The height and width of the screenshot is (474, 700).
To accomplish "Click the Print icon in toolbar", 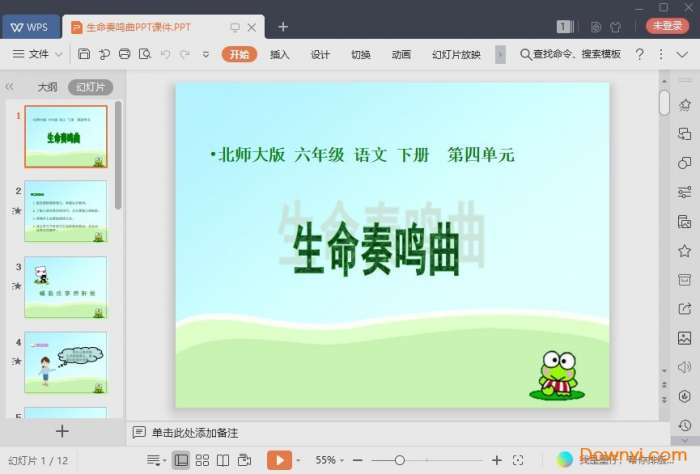I will 125,54.
